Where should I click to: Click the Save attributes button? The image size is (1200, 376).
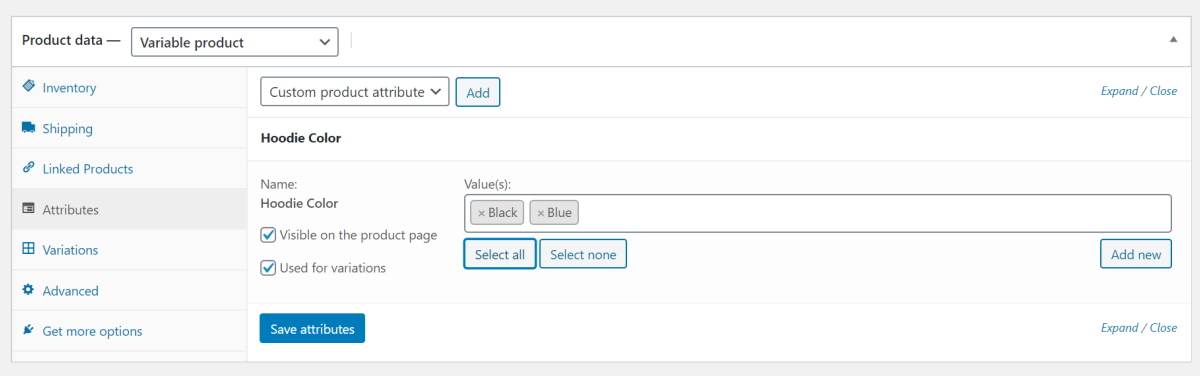click(x=312, y=328)
